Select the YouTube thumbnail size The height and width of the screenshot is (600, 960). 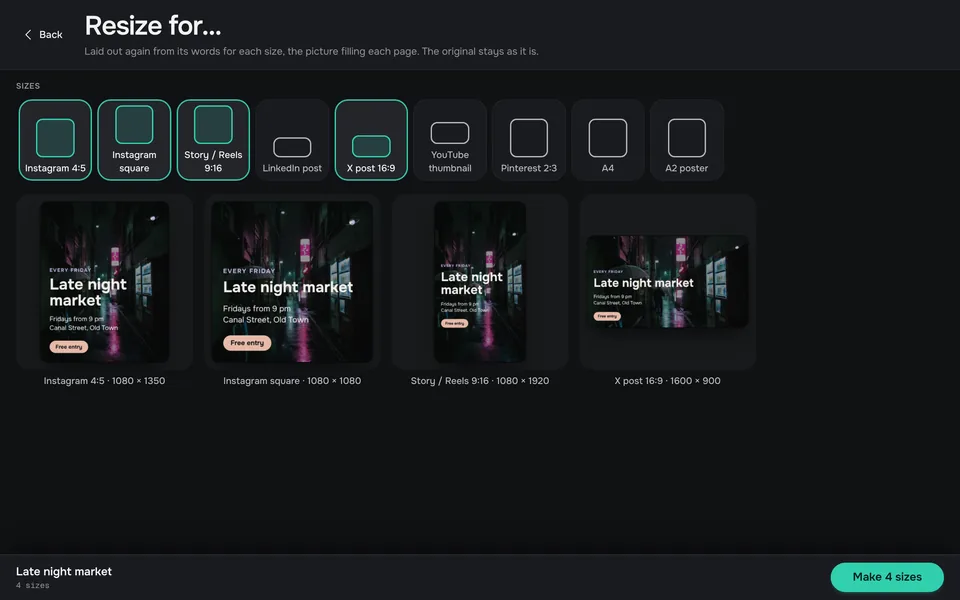450,140
